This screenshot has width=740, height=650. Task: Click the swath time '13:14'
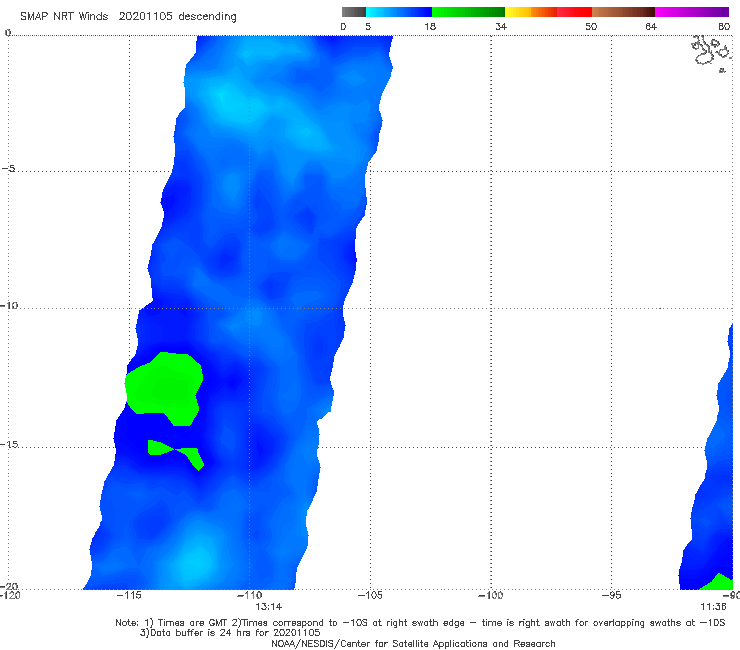point(269,607)
